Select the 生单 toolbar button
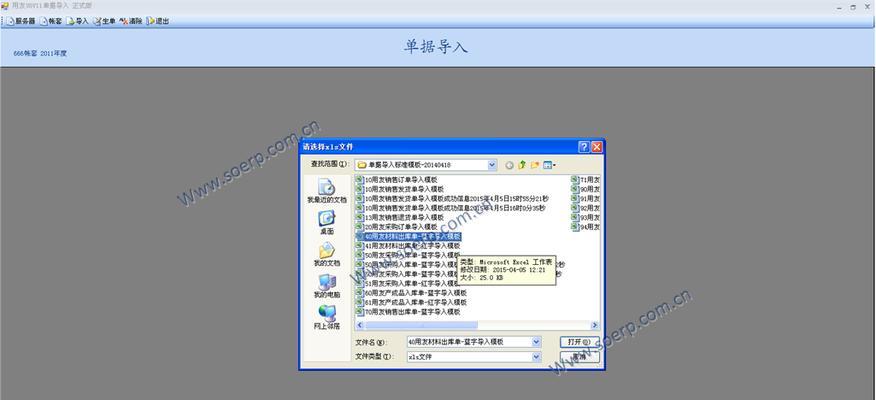Image resolution: width=876 pixels, height=400 pixels. pyautogui.click(x=104, y=21)
